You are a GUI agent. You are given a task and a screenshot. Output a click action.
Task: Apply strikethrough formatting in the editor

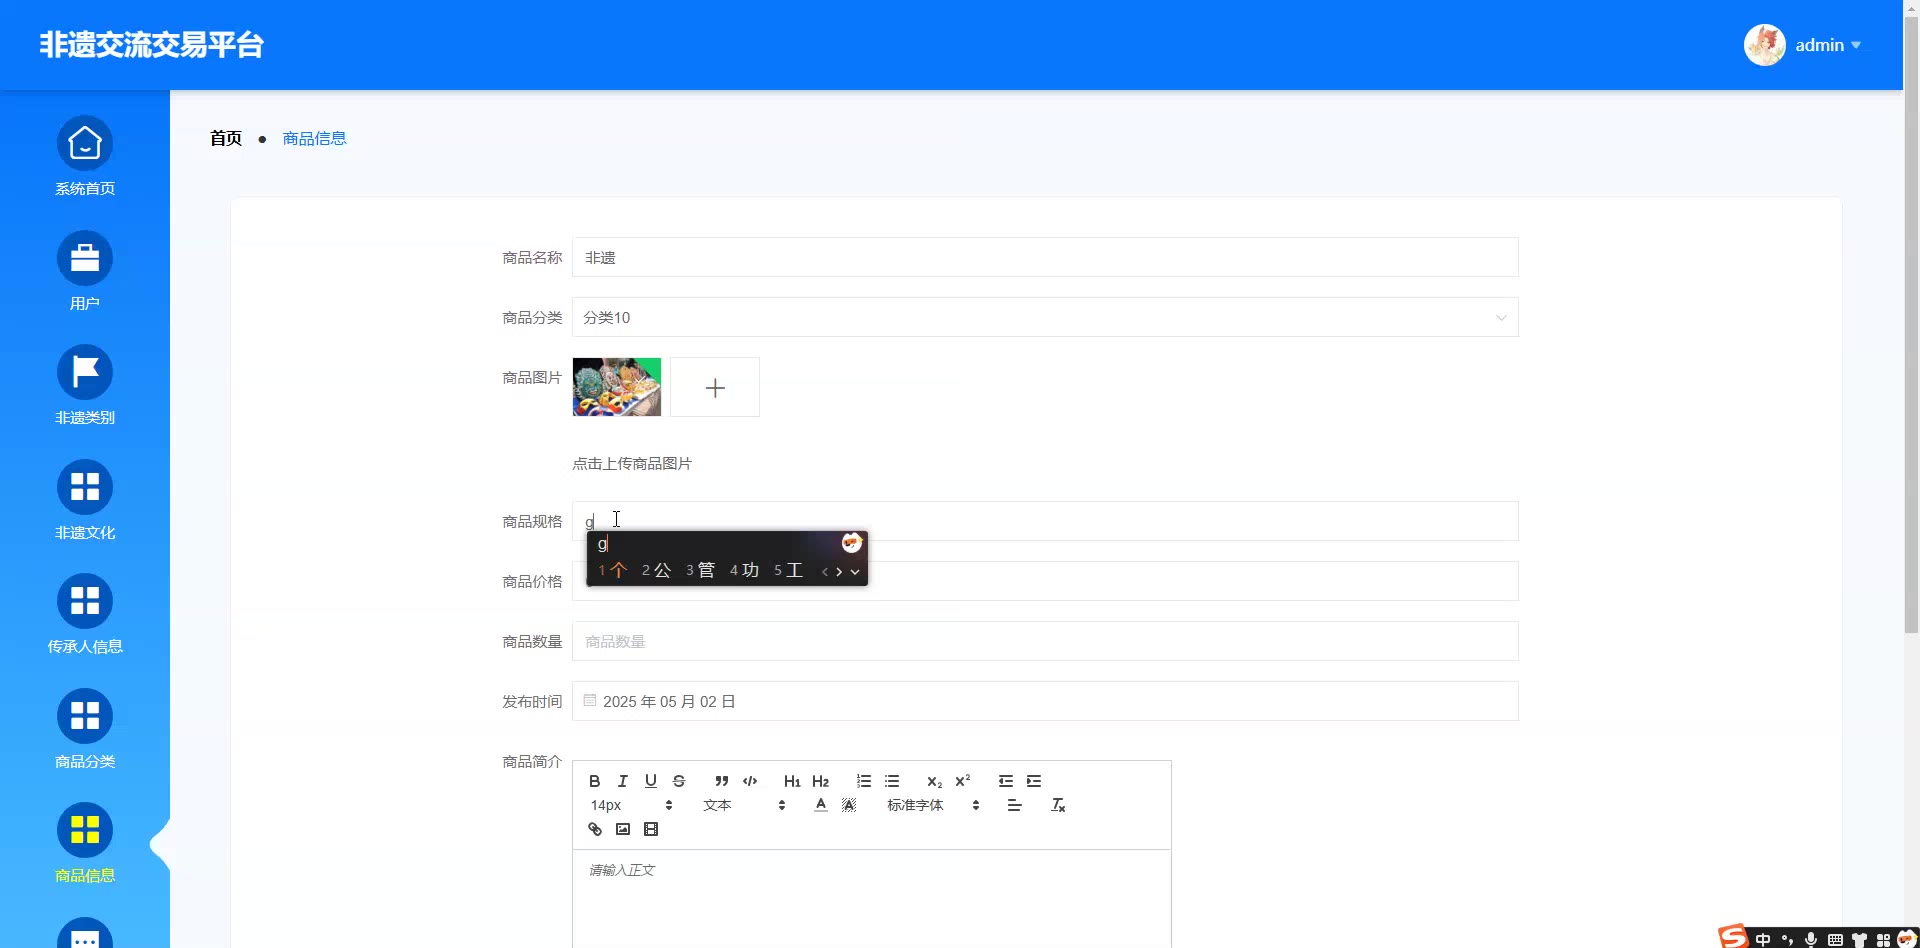coord(679,781)
